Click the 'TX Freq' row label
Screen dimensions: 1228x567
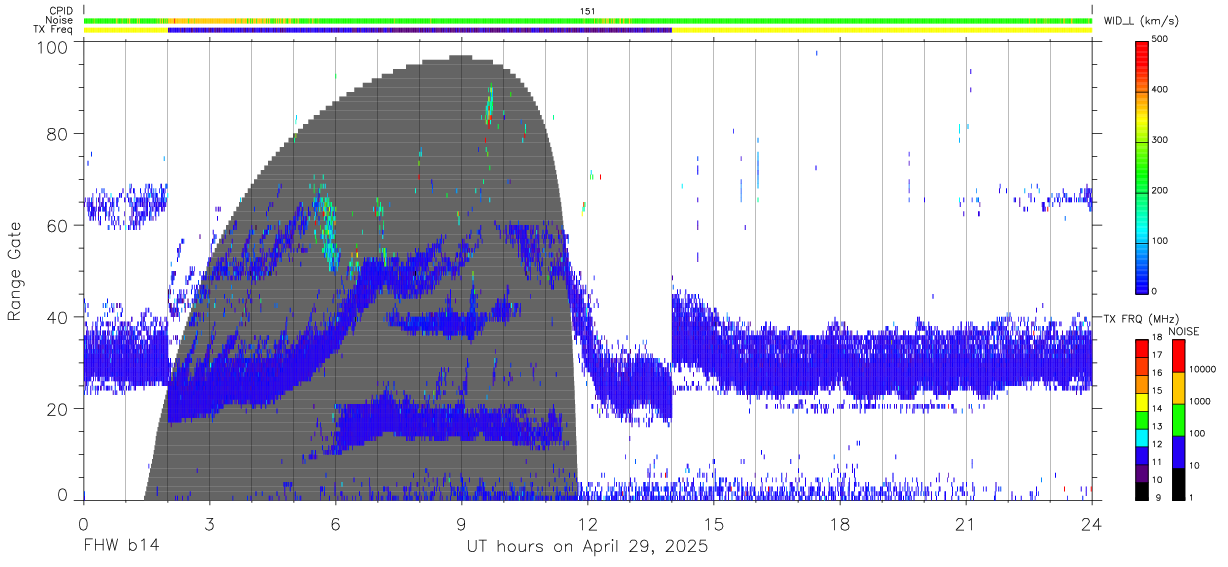[54, 30]
